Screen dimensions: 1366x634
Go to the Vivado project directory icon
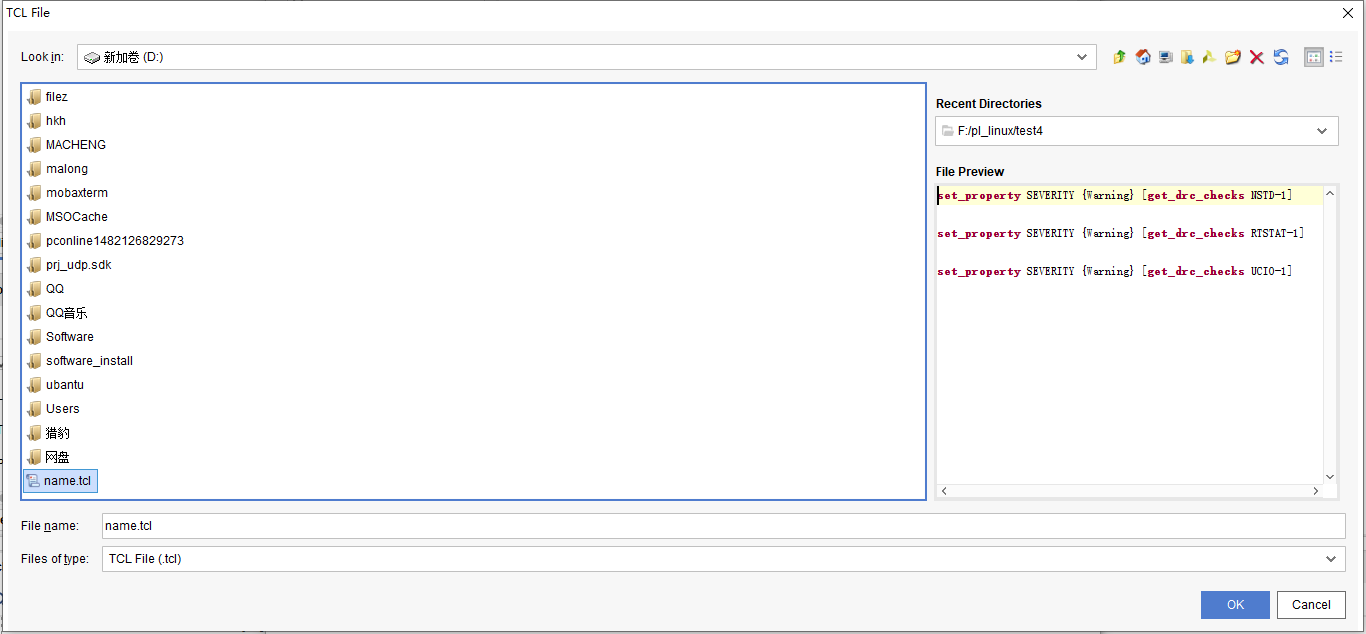click(x=1209, y=57)
